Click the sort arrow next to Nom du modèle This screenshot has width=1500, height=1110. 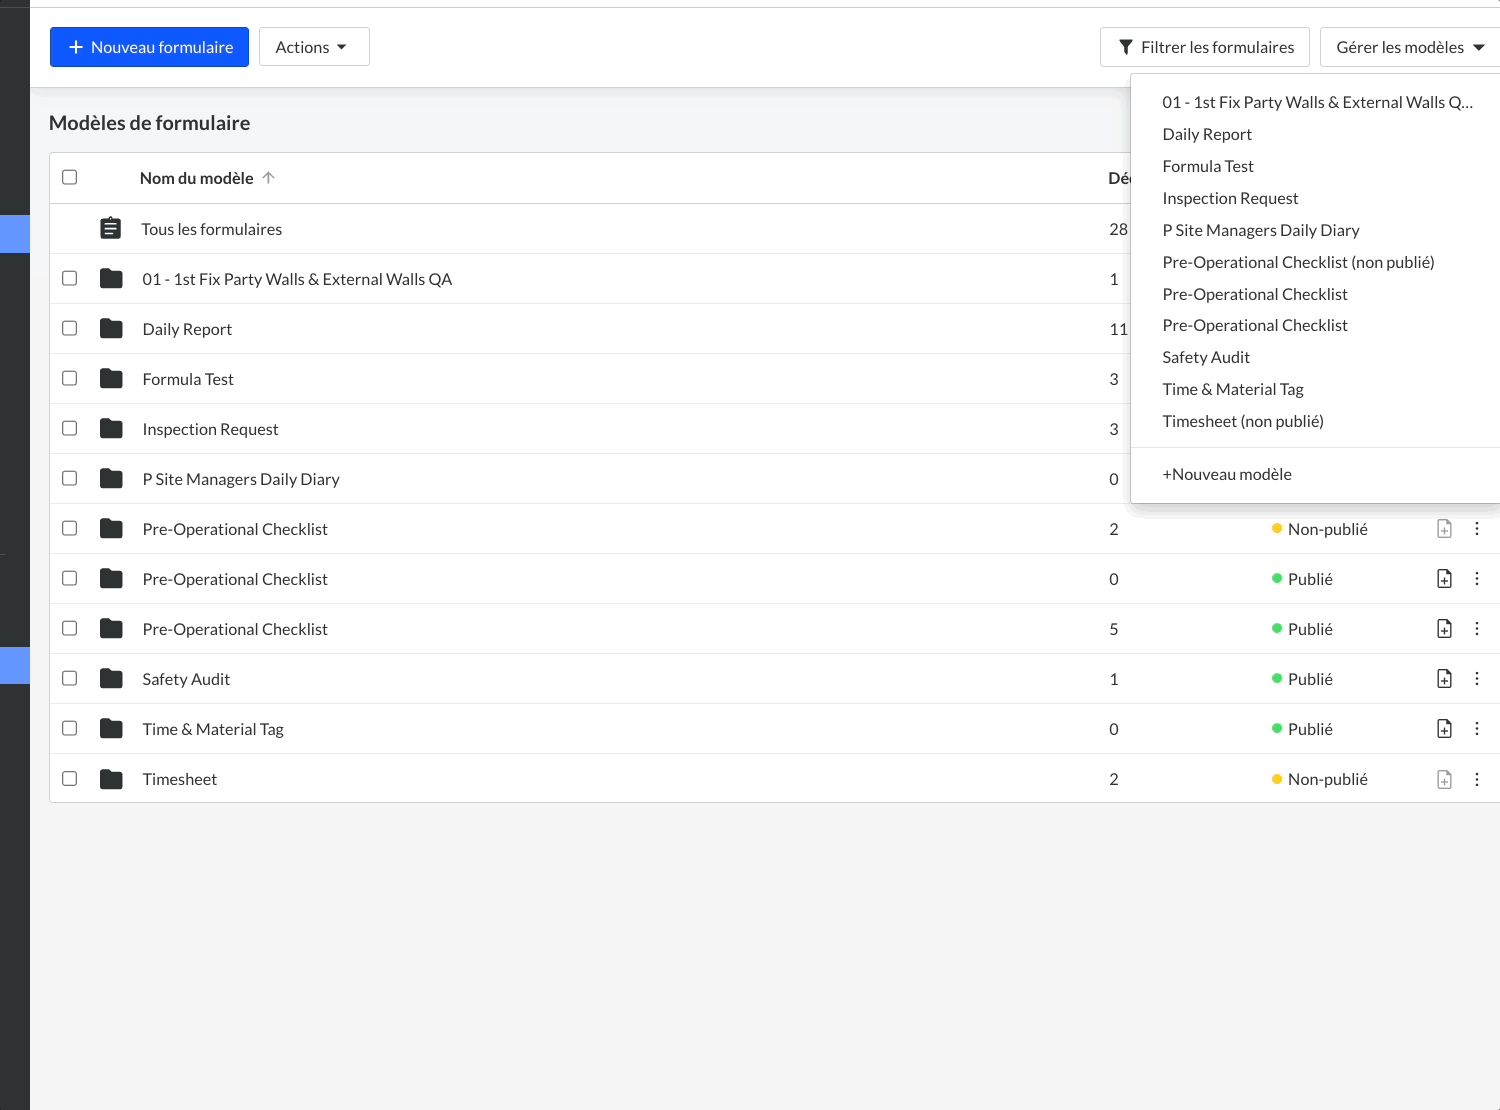[268, 178]
